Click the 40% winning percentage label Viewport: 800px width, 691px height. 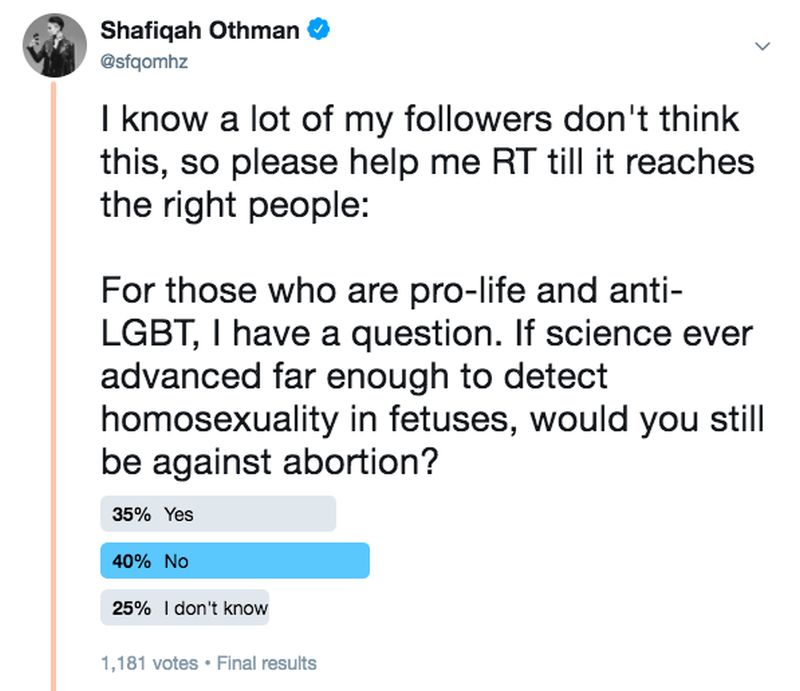[131, 561]
